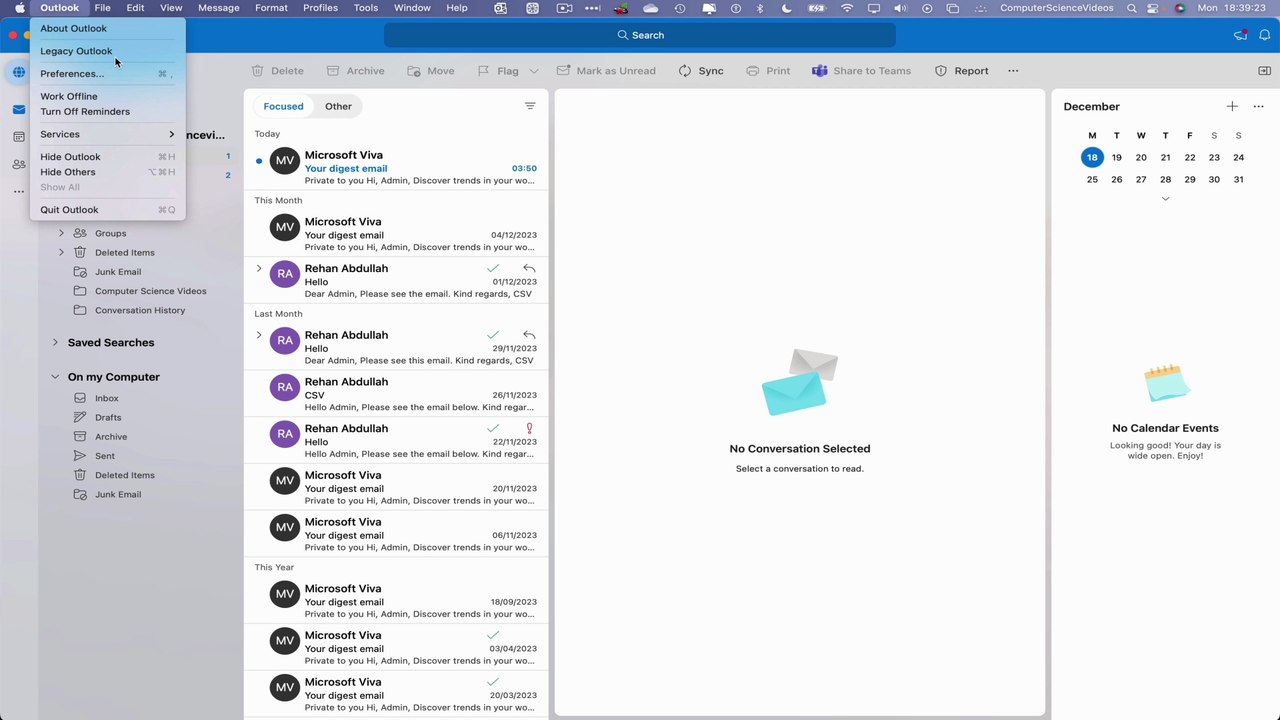1280x720 pixels.
Task: Click the Search field
Action: pyautogui.click(x=640, y=35)
